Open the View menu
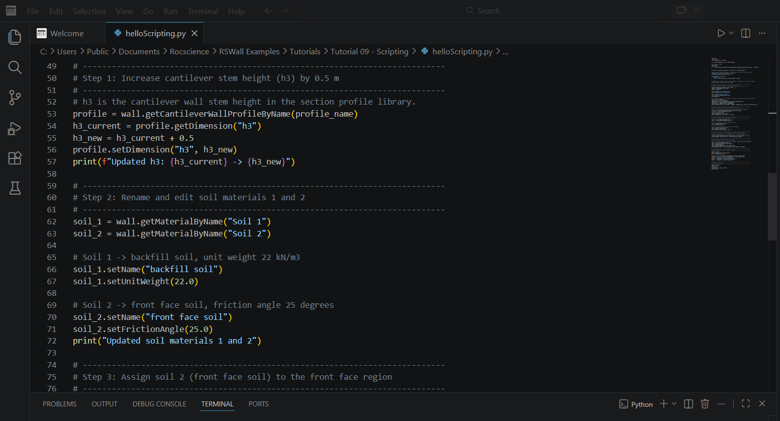780x421 pixels. (124, 11)
